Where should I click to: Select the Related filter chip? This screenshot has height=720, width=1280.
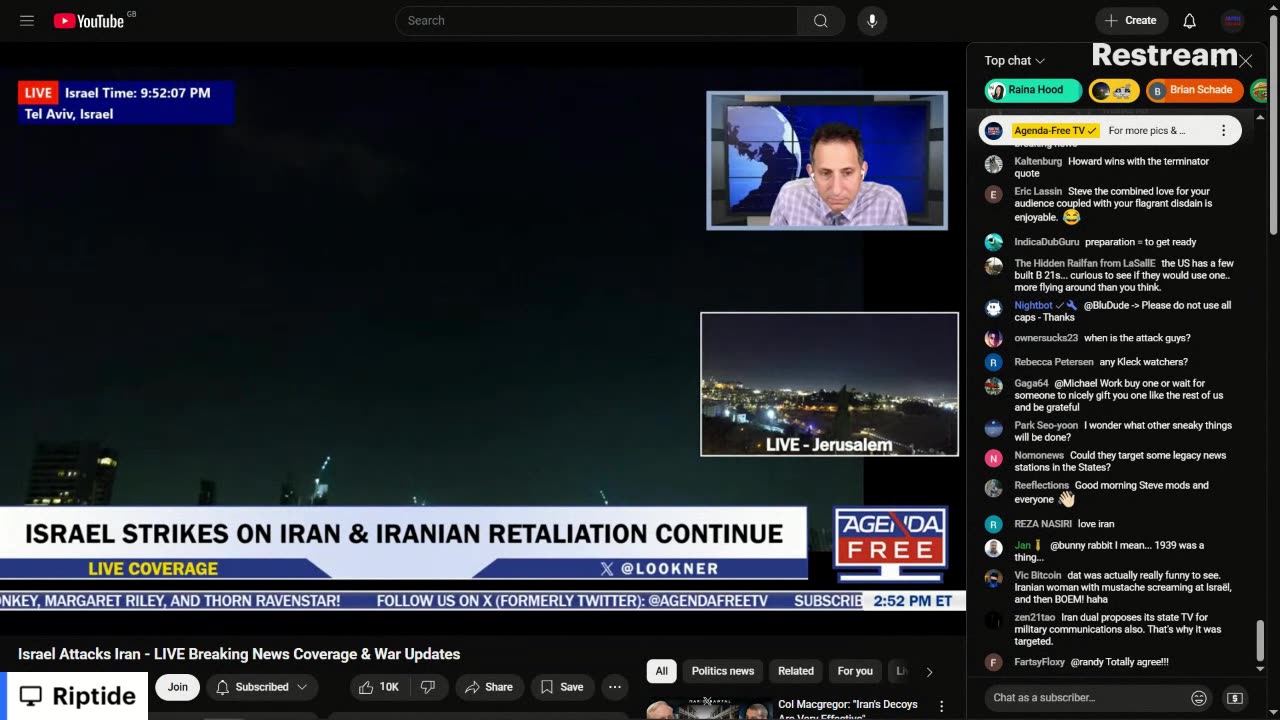point(796,671)
